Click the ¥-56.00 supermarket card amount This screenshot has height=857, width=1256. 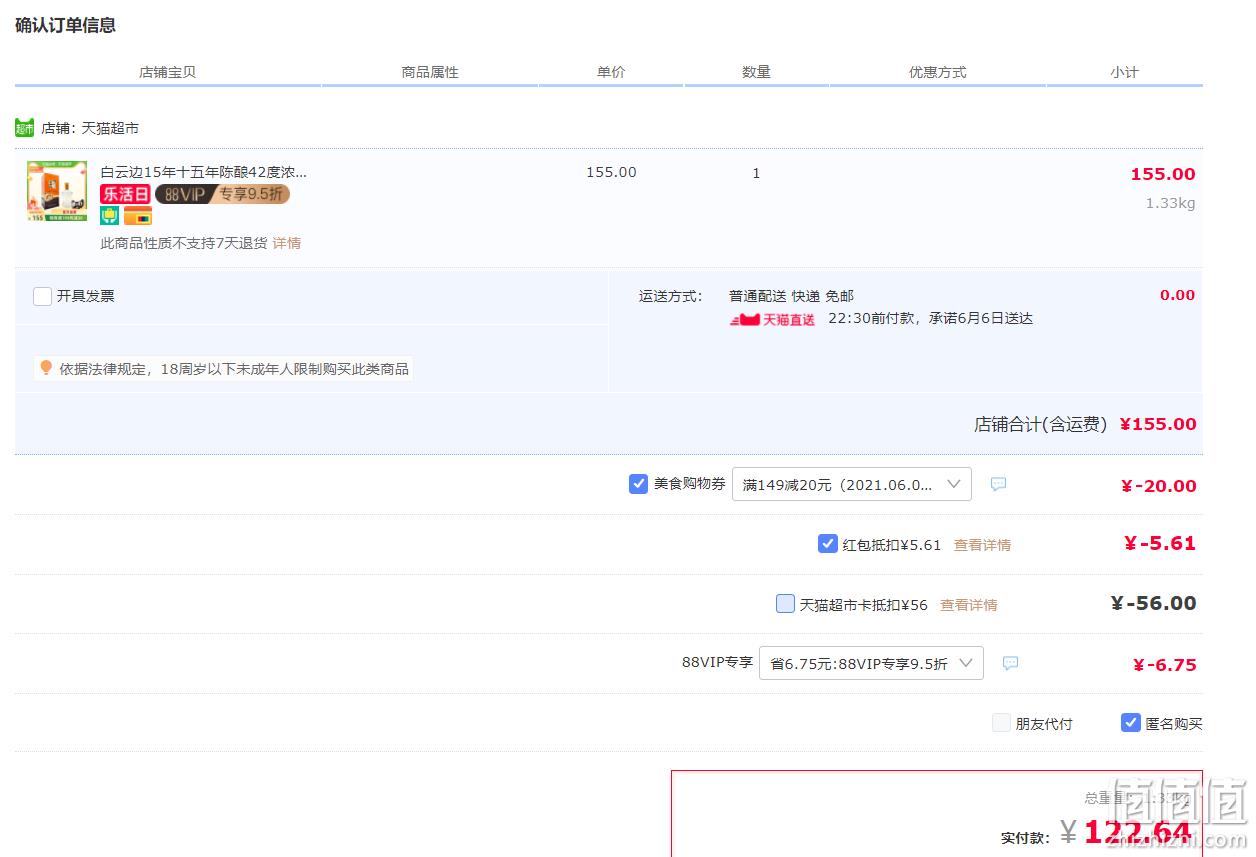(1153, 603)
